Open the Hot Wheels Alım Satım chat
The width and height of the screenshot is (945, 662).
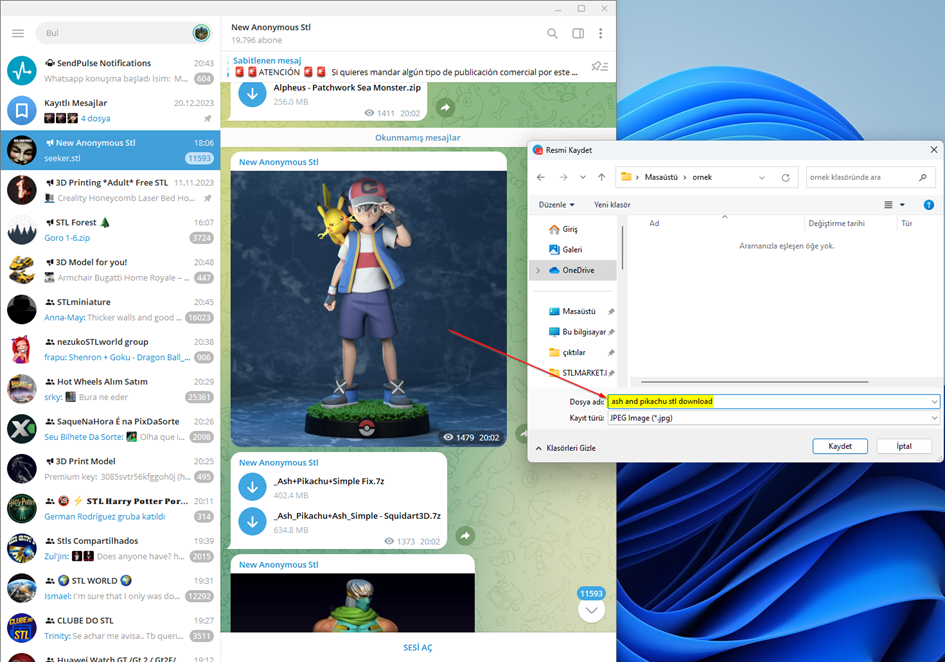tap(110, 389)
